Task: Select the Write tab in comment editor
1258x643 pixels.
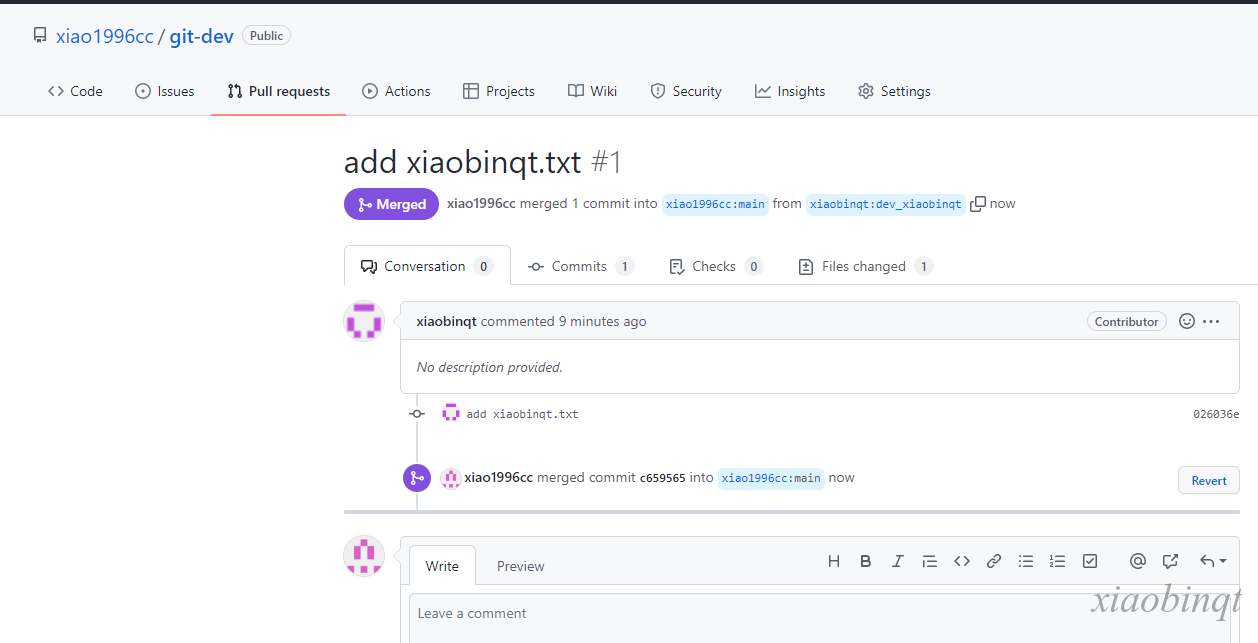Action: tap(442, 566)
